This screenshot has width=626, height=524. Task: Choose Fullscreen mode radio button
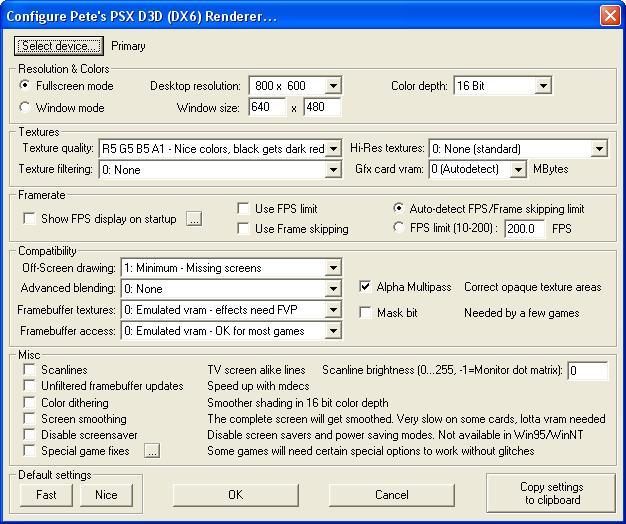[25, 85]
